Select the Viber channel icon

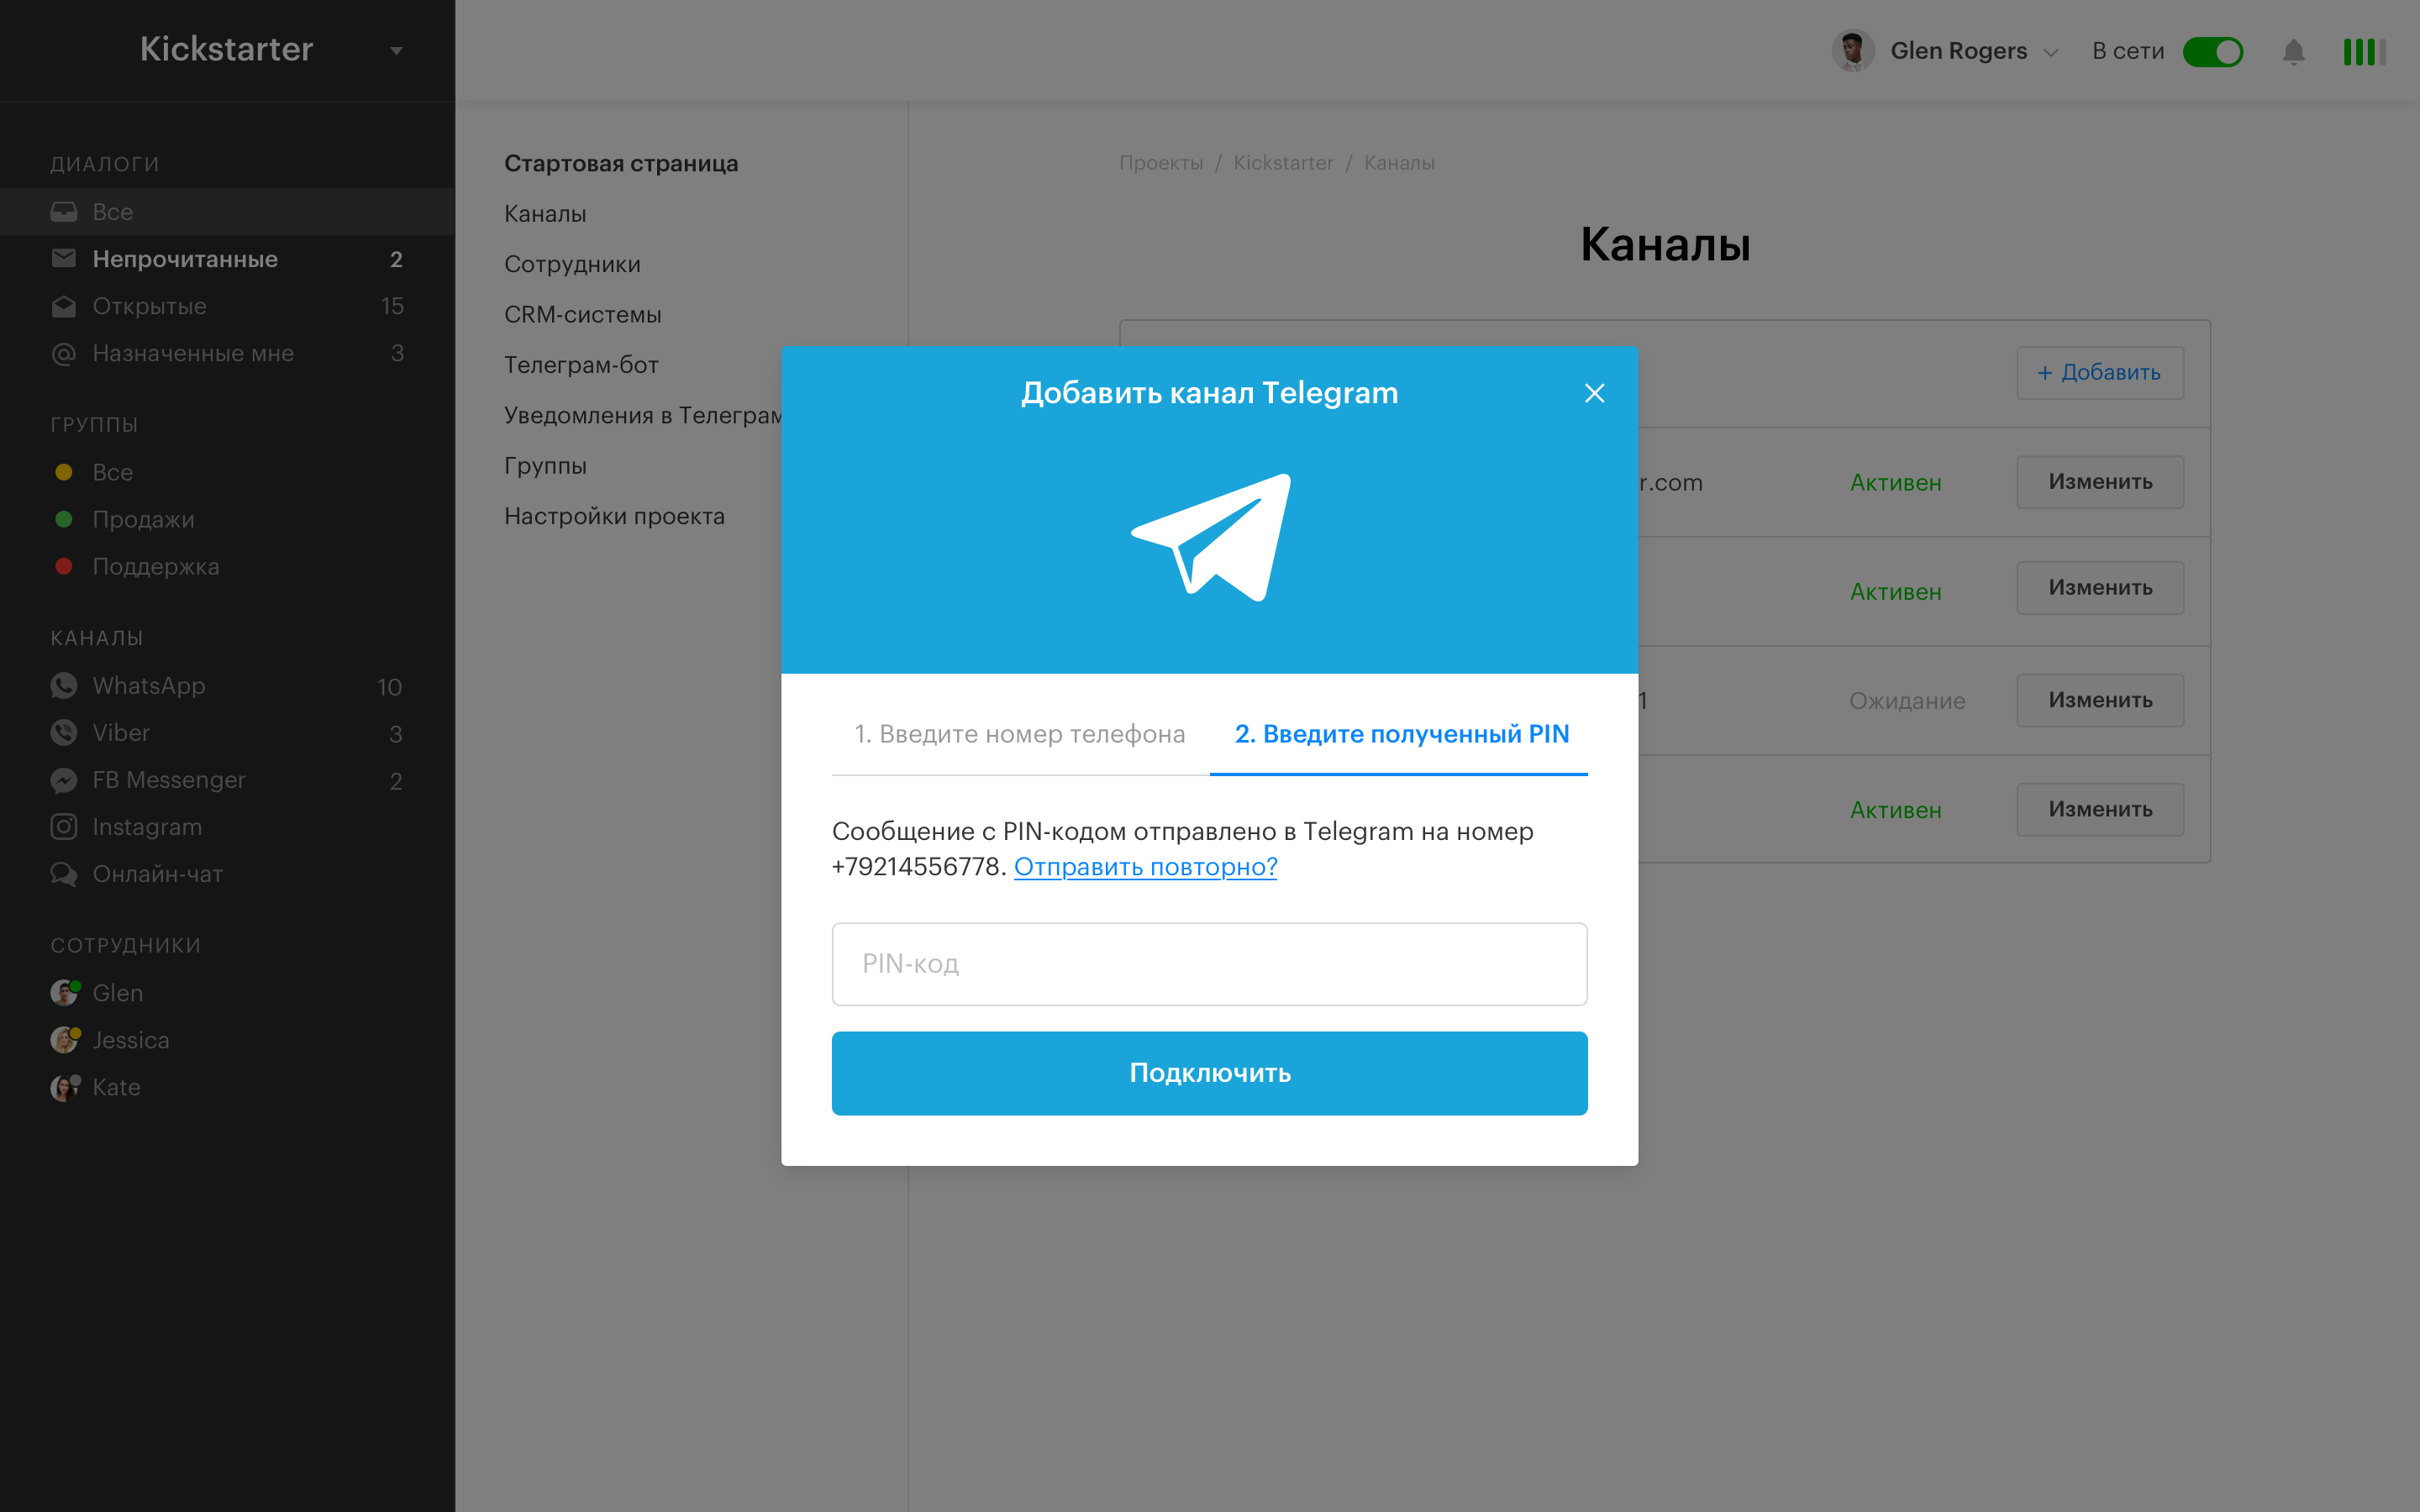point(64,732)
